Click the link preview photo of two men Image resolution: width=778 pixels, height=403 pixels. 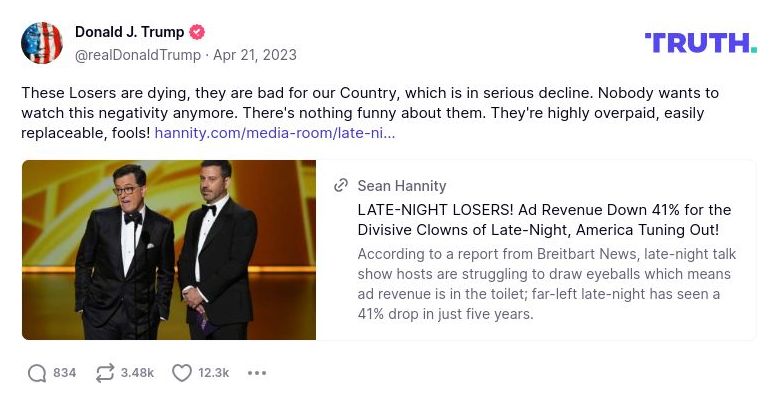coord(169,250)
